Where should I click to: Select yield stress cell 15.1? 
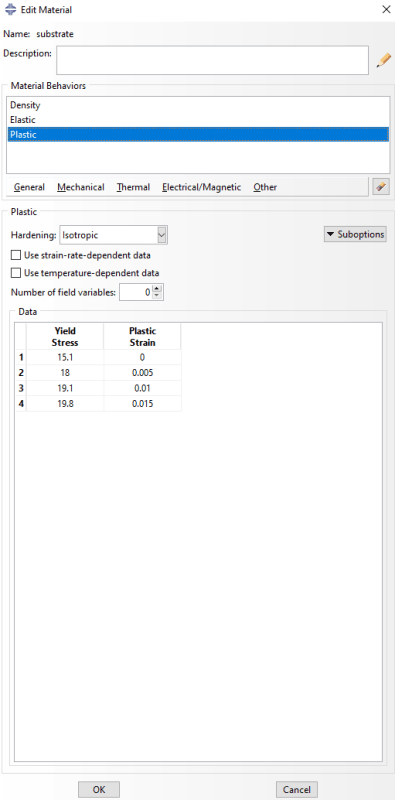(x=65, y=358)
